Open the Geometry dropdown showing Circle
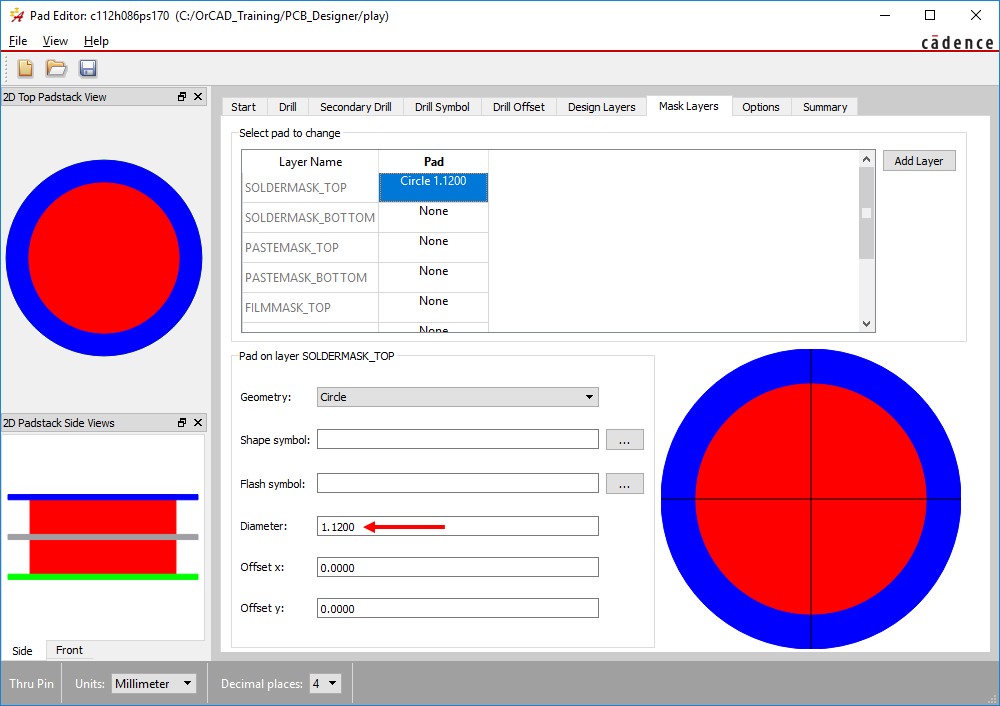1000x706 pixels. [x=457, y=397]
